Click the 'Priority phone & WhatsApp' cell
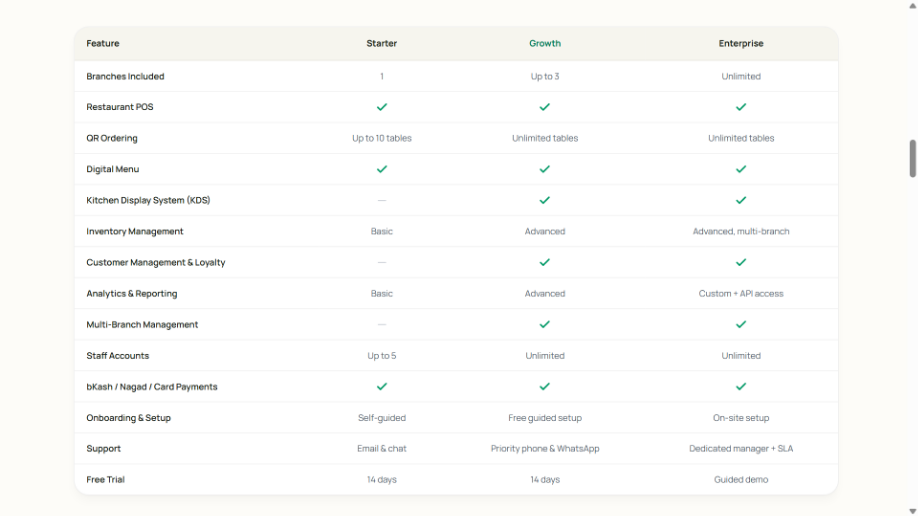The width and height of the screenshot is (918, 516). point(544,449)
